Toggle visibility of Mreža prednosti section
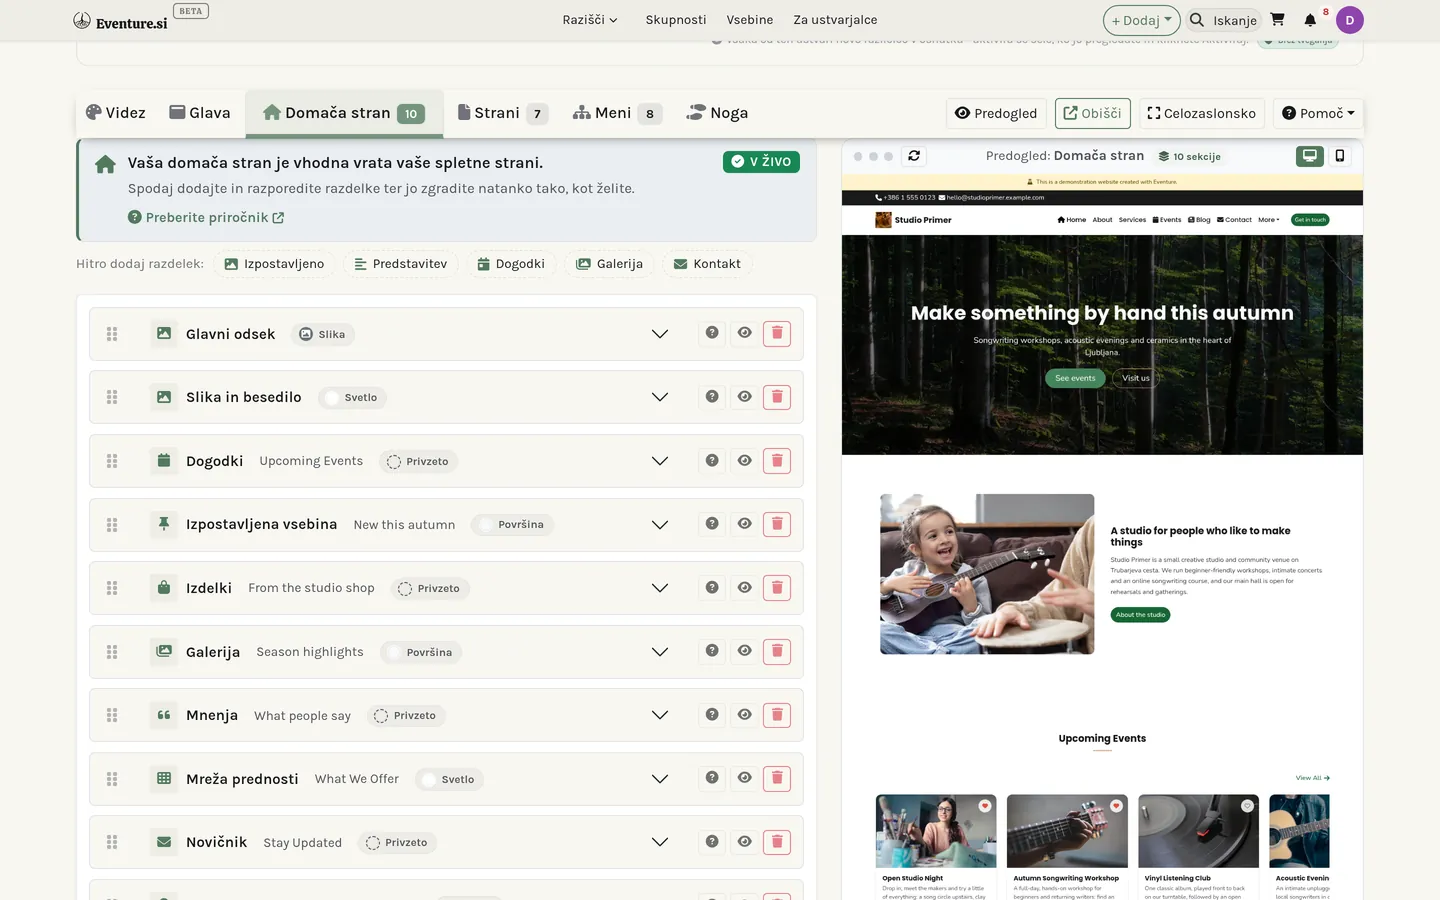The height and width of the screenshot is (900, 1440). point(745,778)
